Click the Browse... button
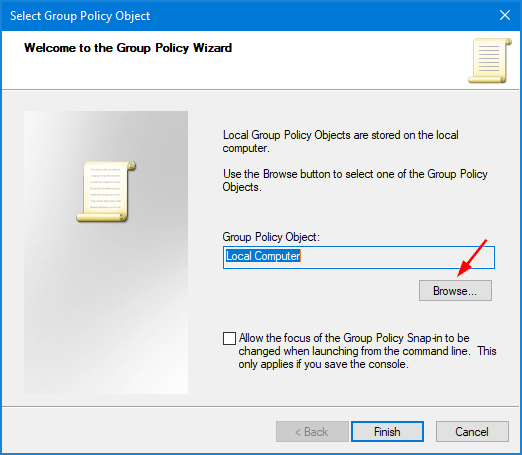Screen dimensions: 522x455 tap(455, 291)
